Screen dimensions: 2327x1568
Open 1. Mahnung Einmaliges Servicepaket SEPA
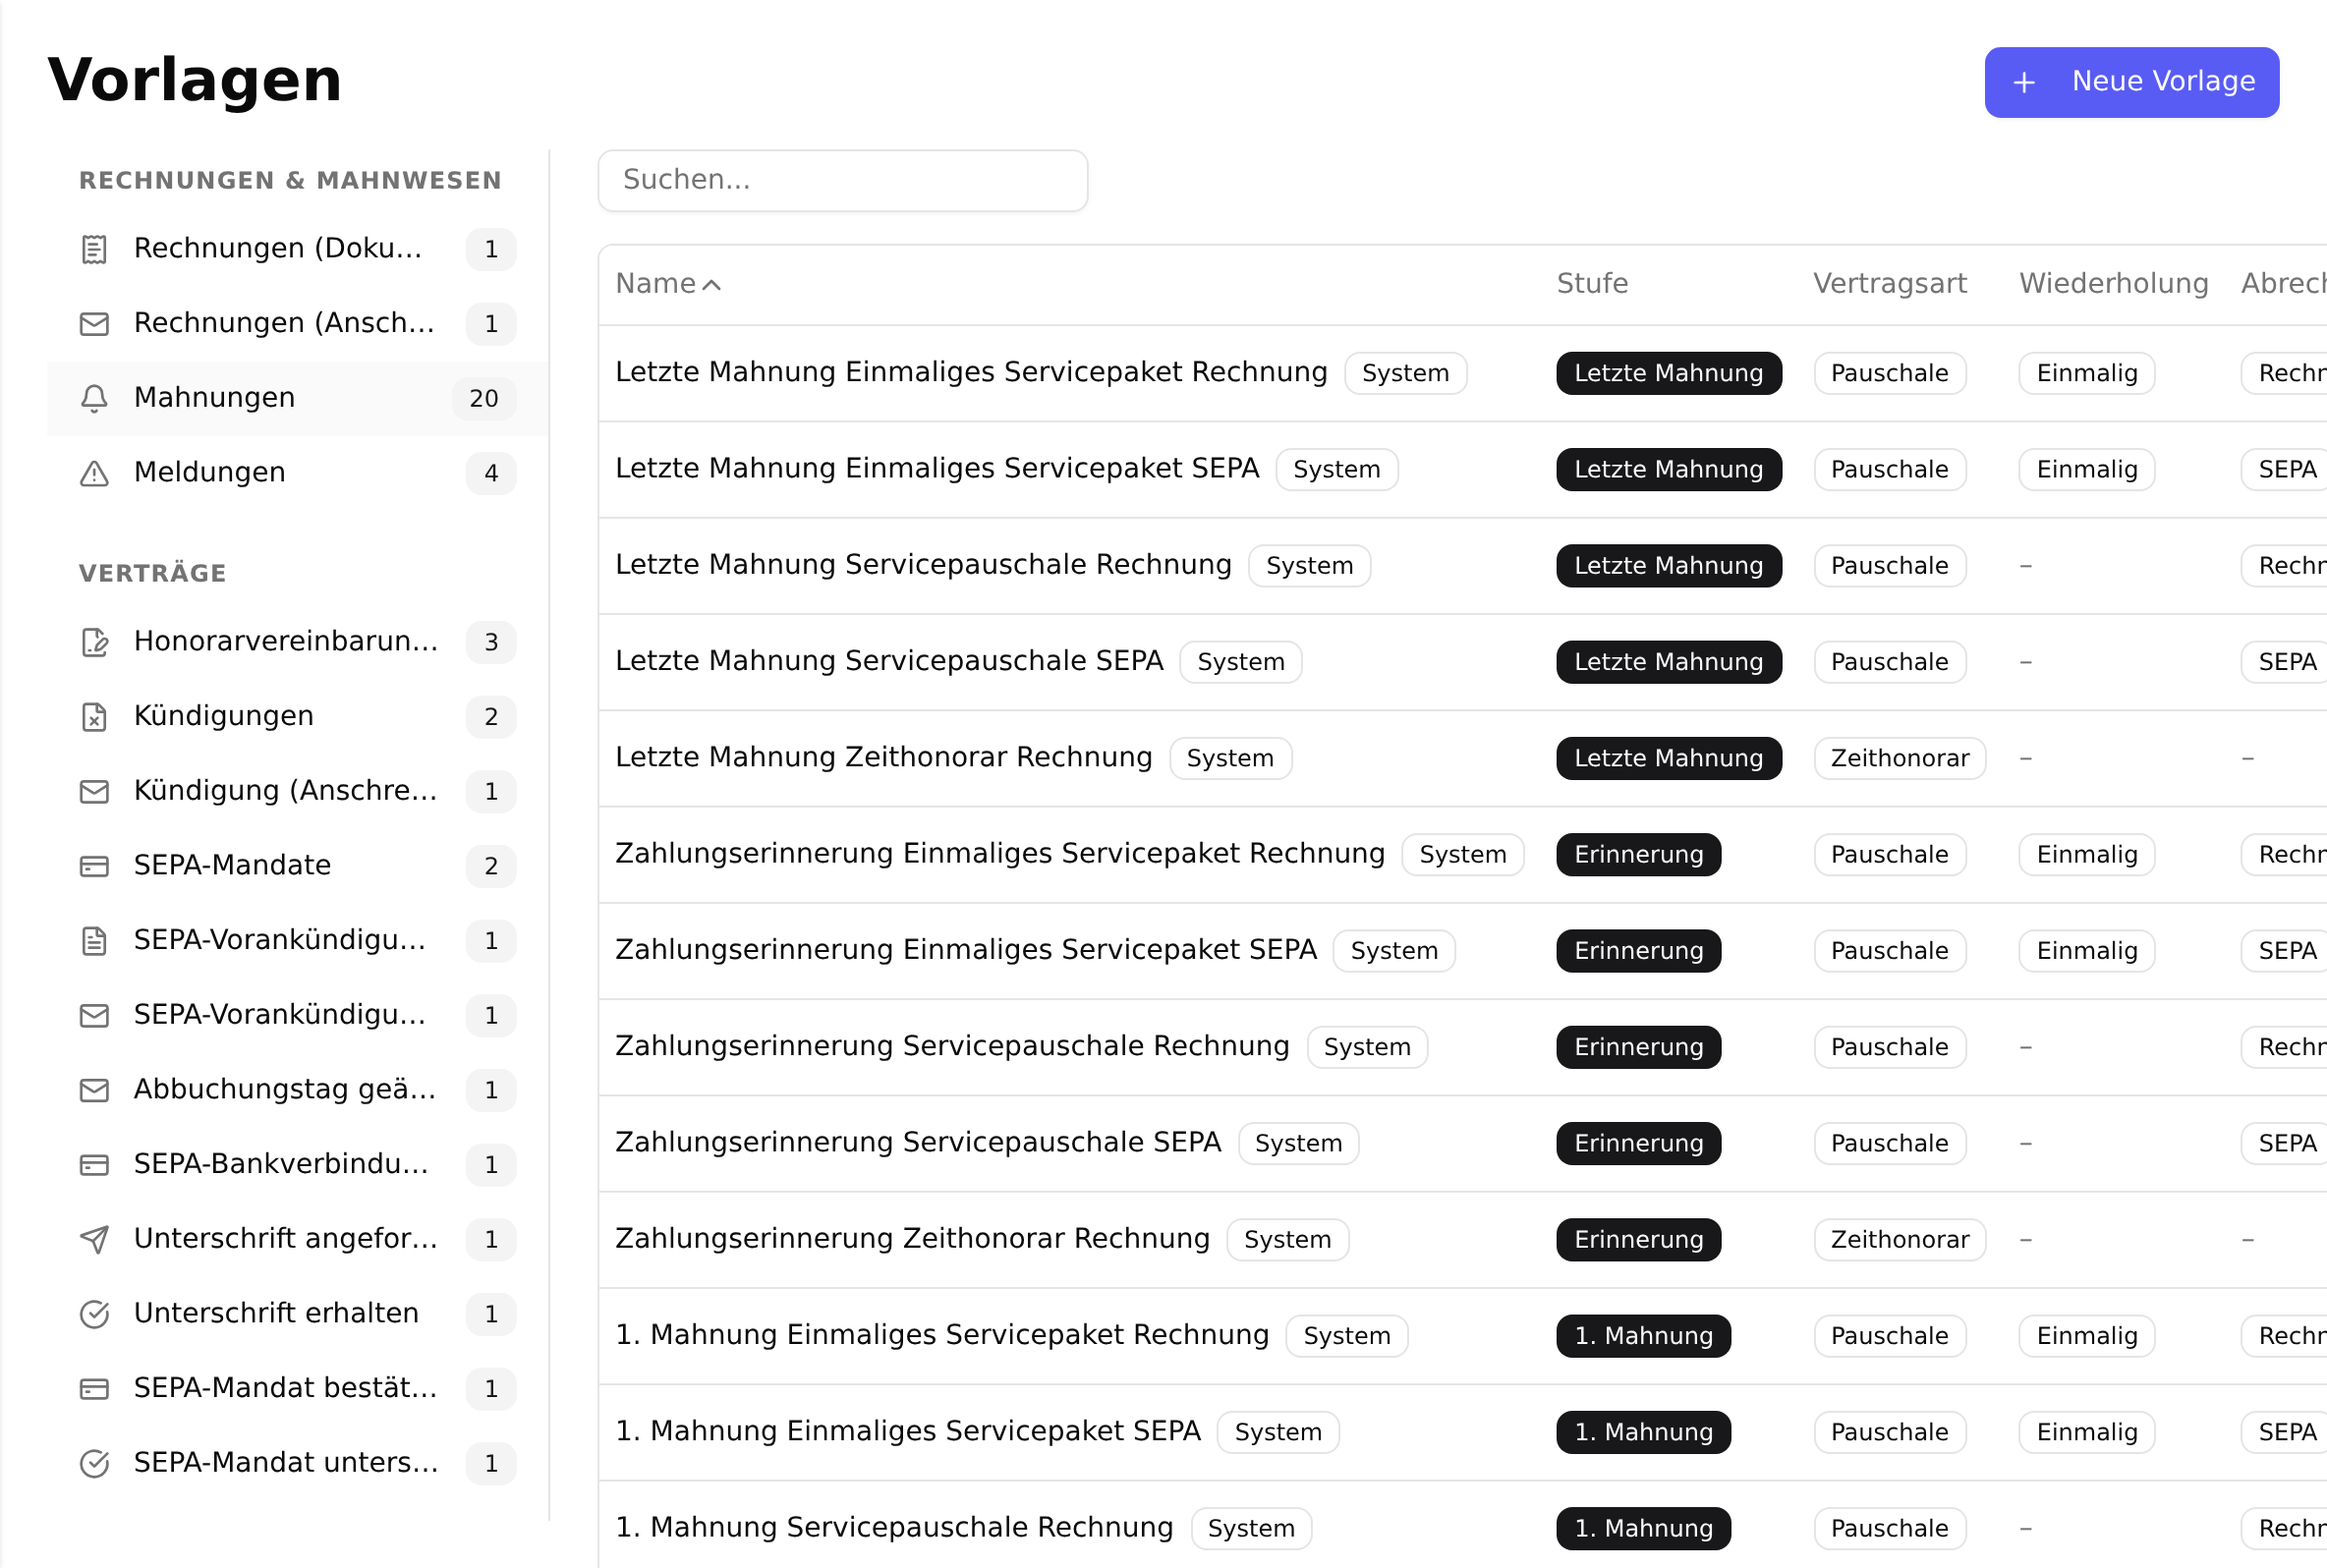point(908,1431)
